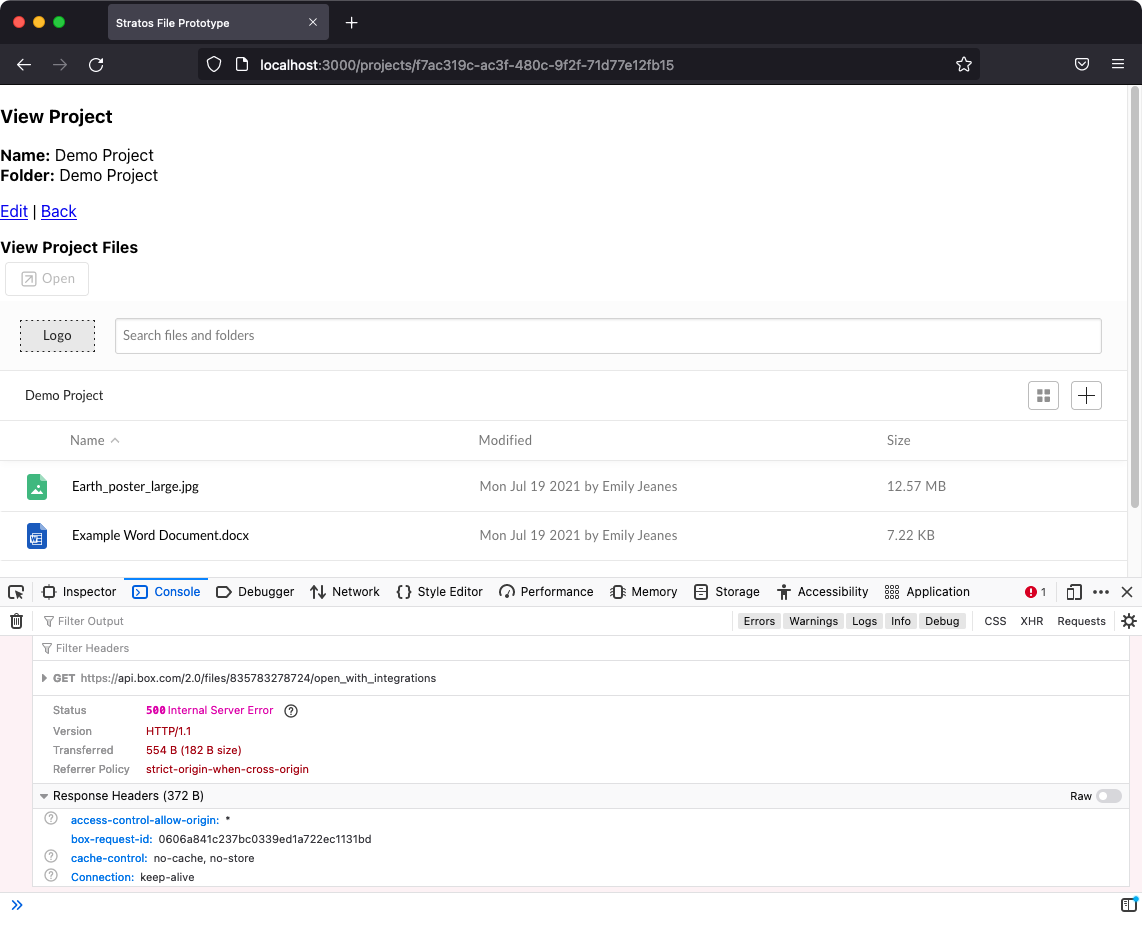Open the Application tab
The height and width of the screenshot is (937, 1142).
[927, 593]
